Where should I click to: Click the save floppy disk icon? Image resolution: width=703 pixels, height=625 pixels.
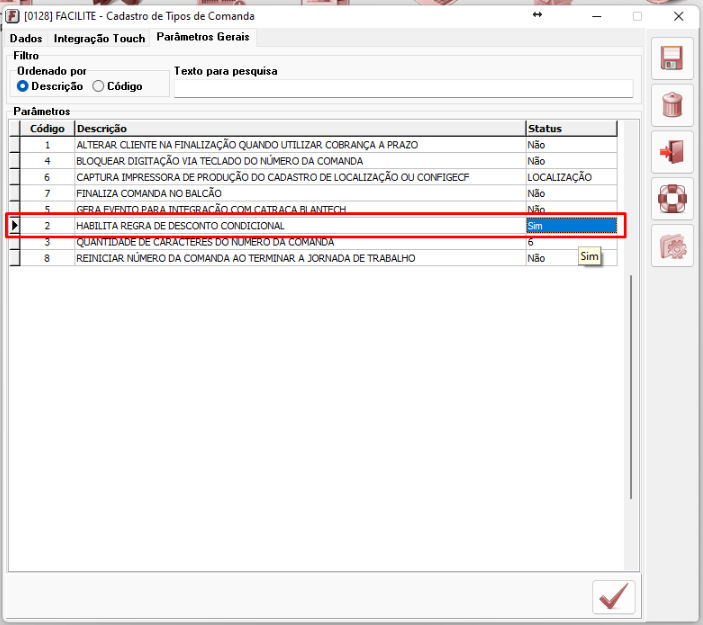coord(672,58)
